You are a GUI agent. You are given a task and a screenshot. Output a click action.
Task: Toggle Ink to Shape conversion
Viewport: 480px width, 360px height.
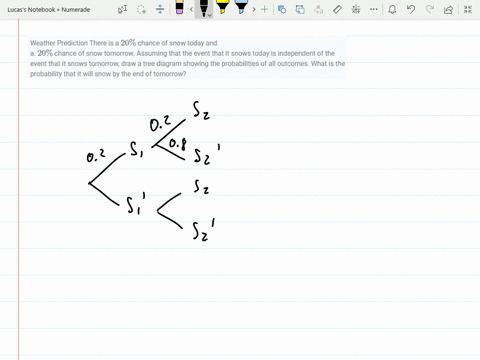point(300,9)
